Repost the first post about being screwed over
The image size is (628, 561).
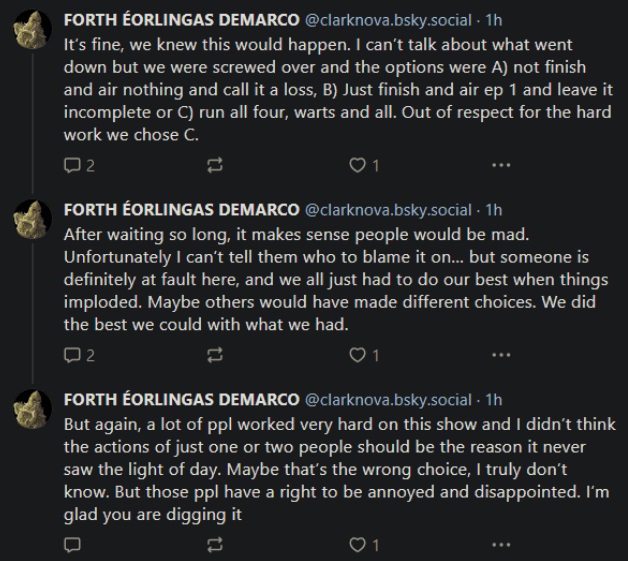[213, 166]
